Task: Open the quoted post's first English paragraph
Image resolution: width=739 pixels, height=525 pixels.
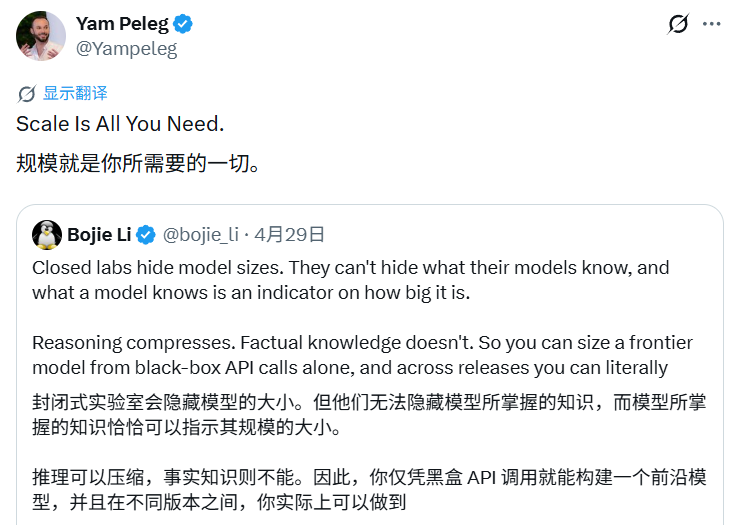Action: (x=351, y=280)
